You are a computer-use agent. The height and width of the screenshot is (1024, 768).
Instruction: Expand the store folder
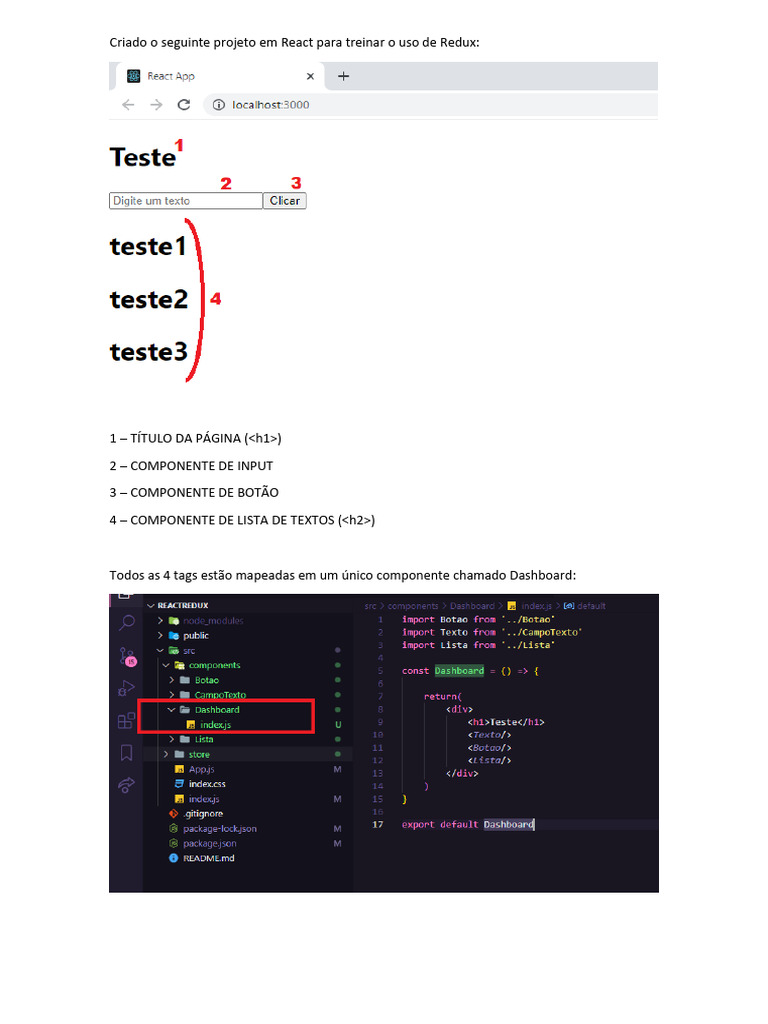coord(166,754)
